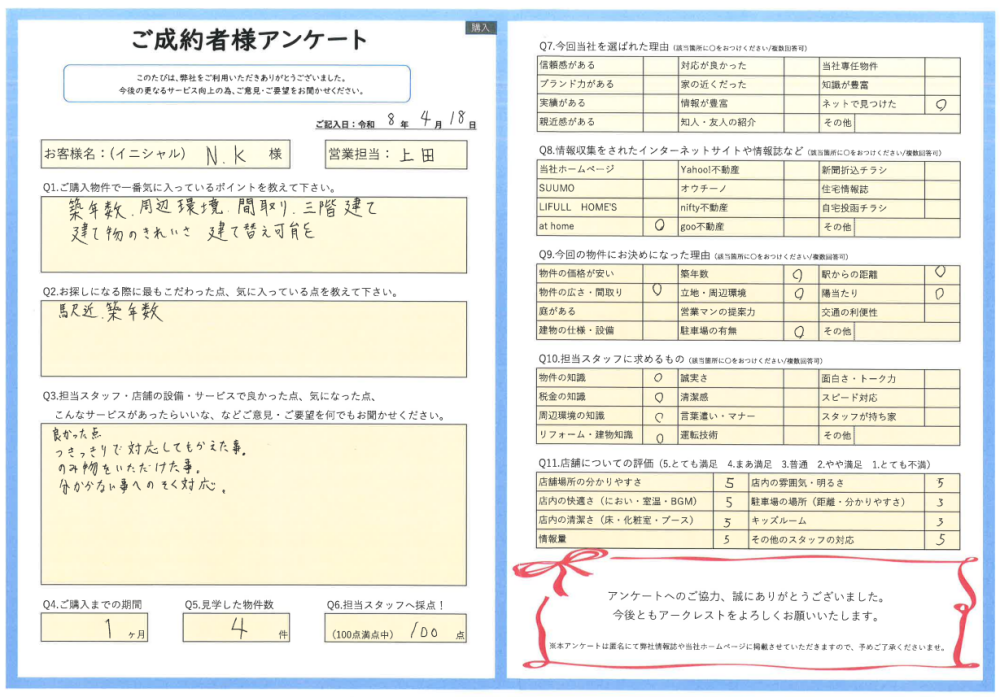Click the 購入 tag at top
The image size is (1000, 697).
pos(481,28)
